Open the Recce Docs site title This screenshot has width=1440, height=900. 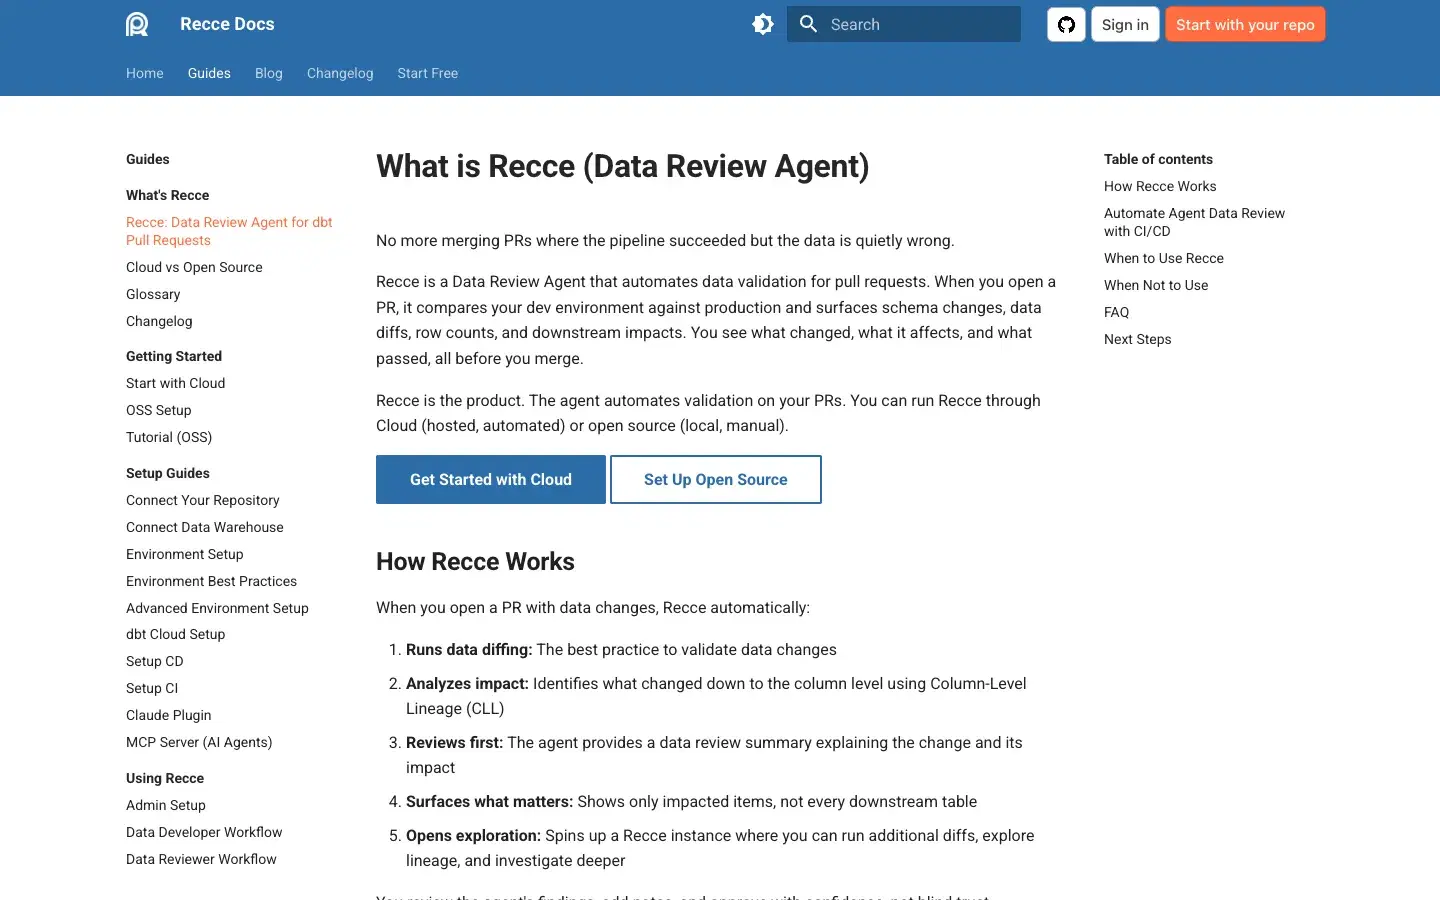click(227, 24)
